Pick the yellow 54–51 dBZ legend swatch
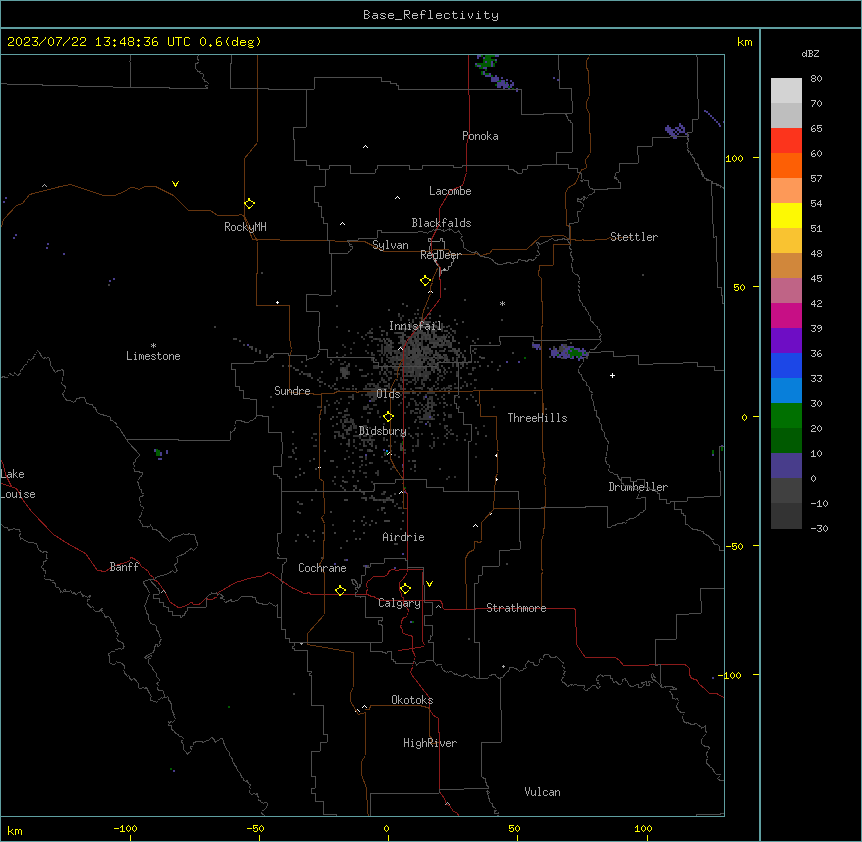Image resolution: width=862 pixels, height=842 pixels. click(786, 215)
